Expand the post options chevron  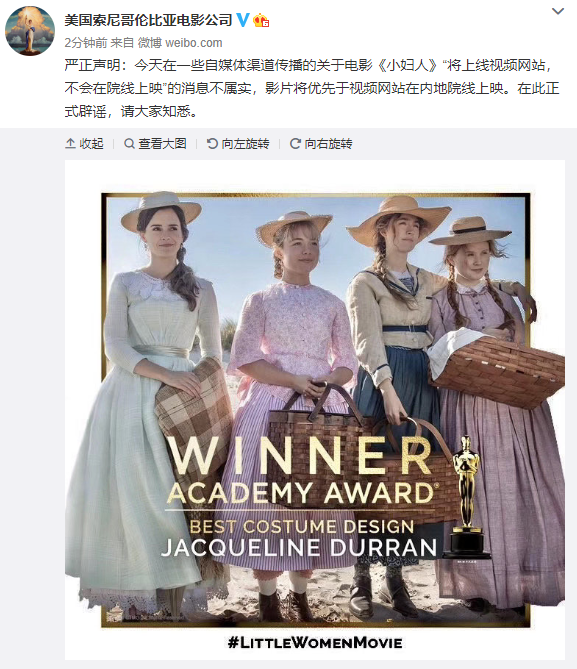tap(558, 12)
